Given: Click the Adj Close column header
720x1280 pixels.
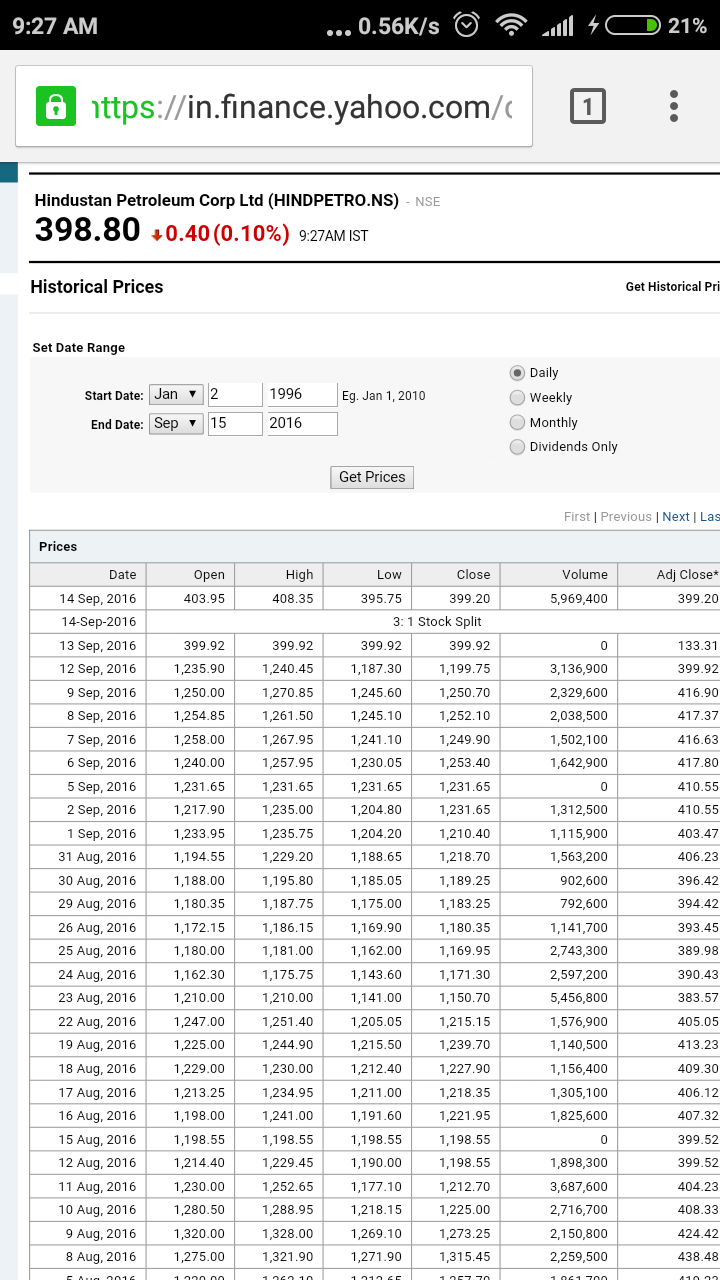Looking at the screenshot, I should pos(669,574).
